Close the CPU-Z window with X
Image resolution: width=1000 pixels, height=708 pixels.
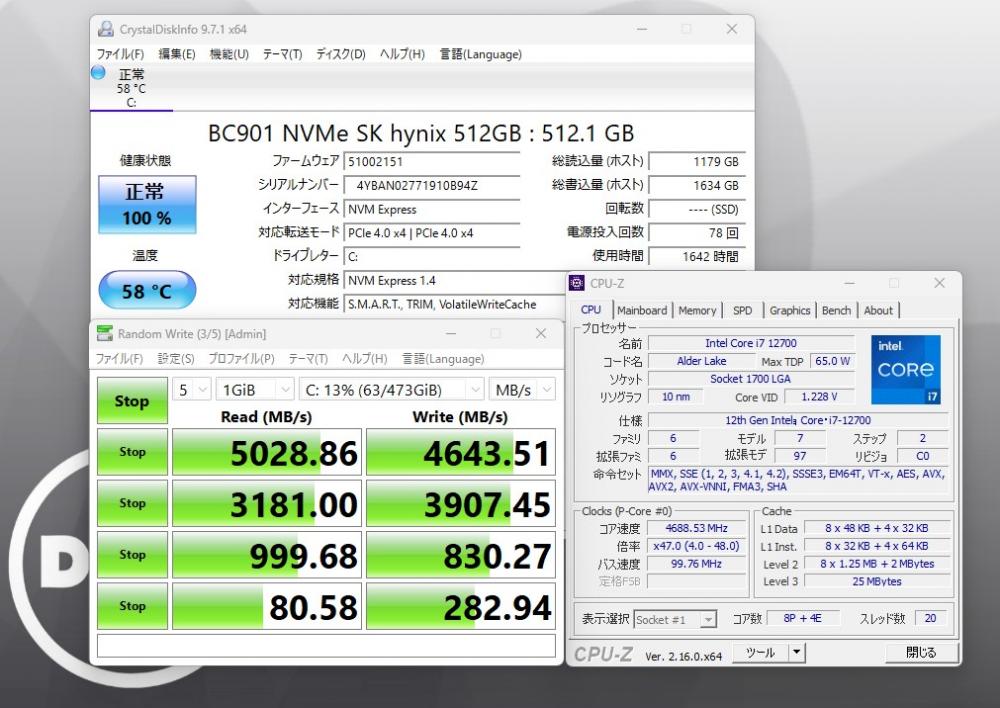tap(939, 284)
